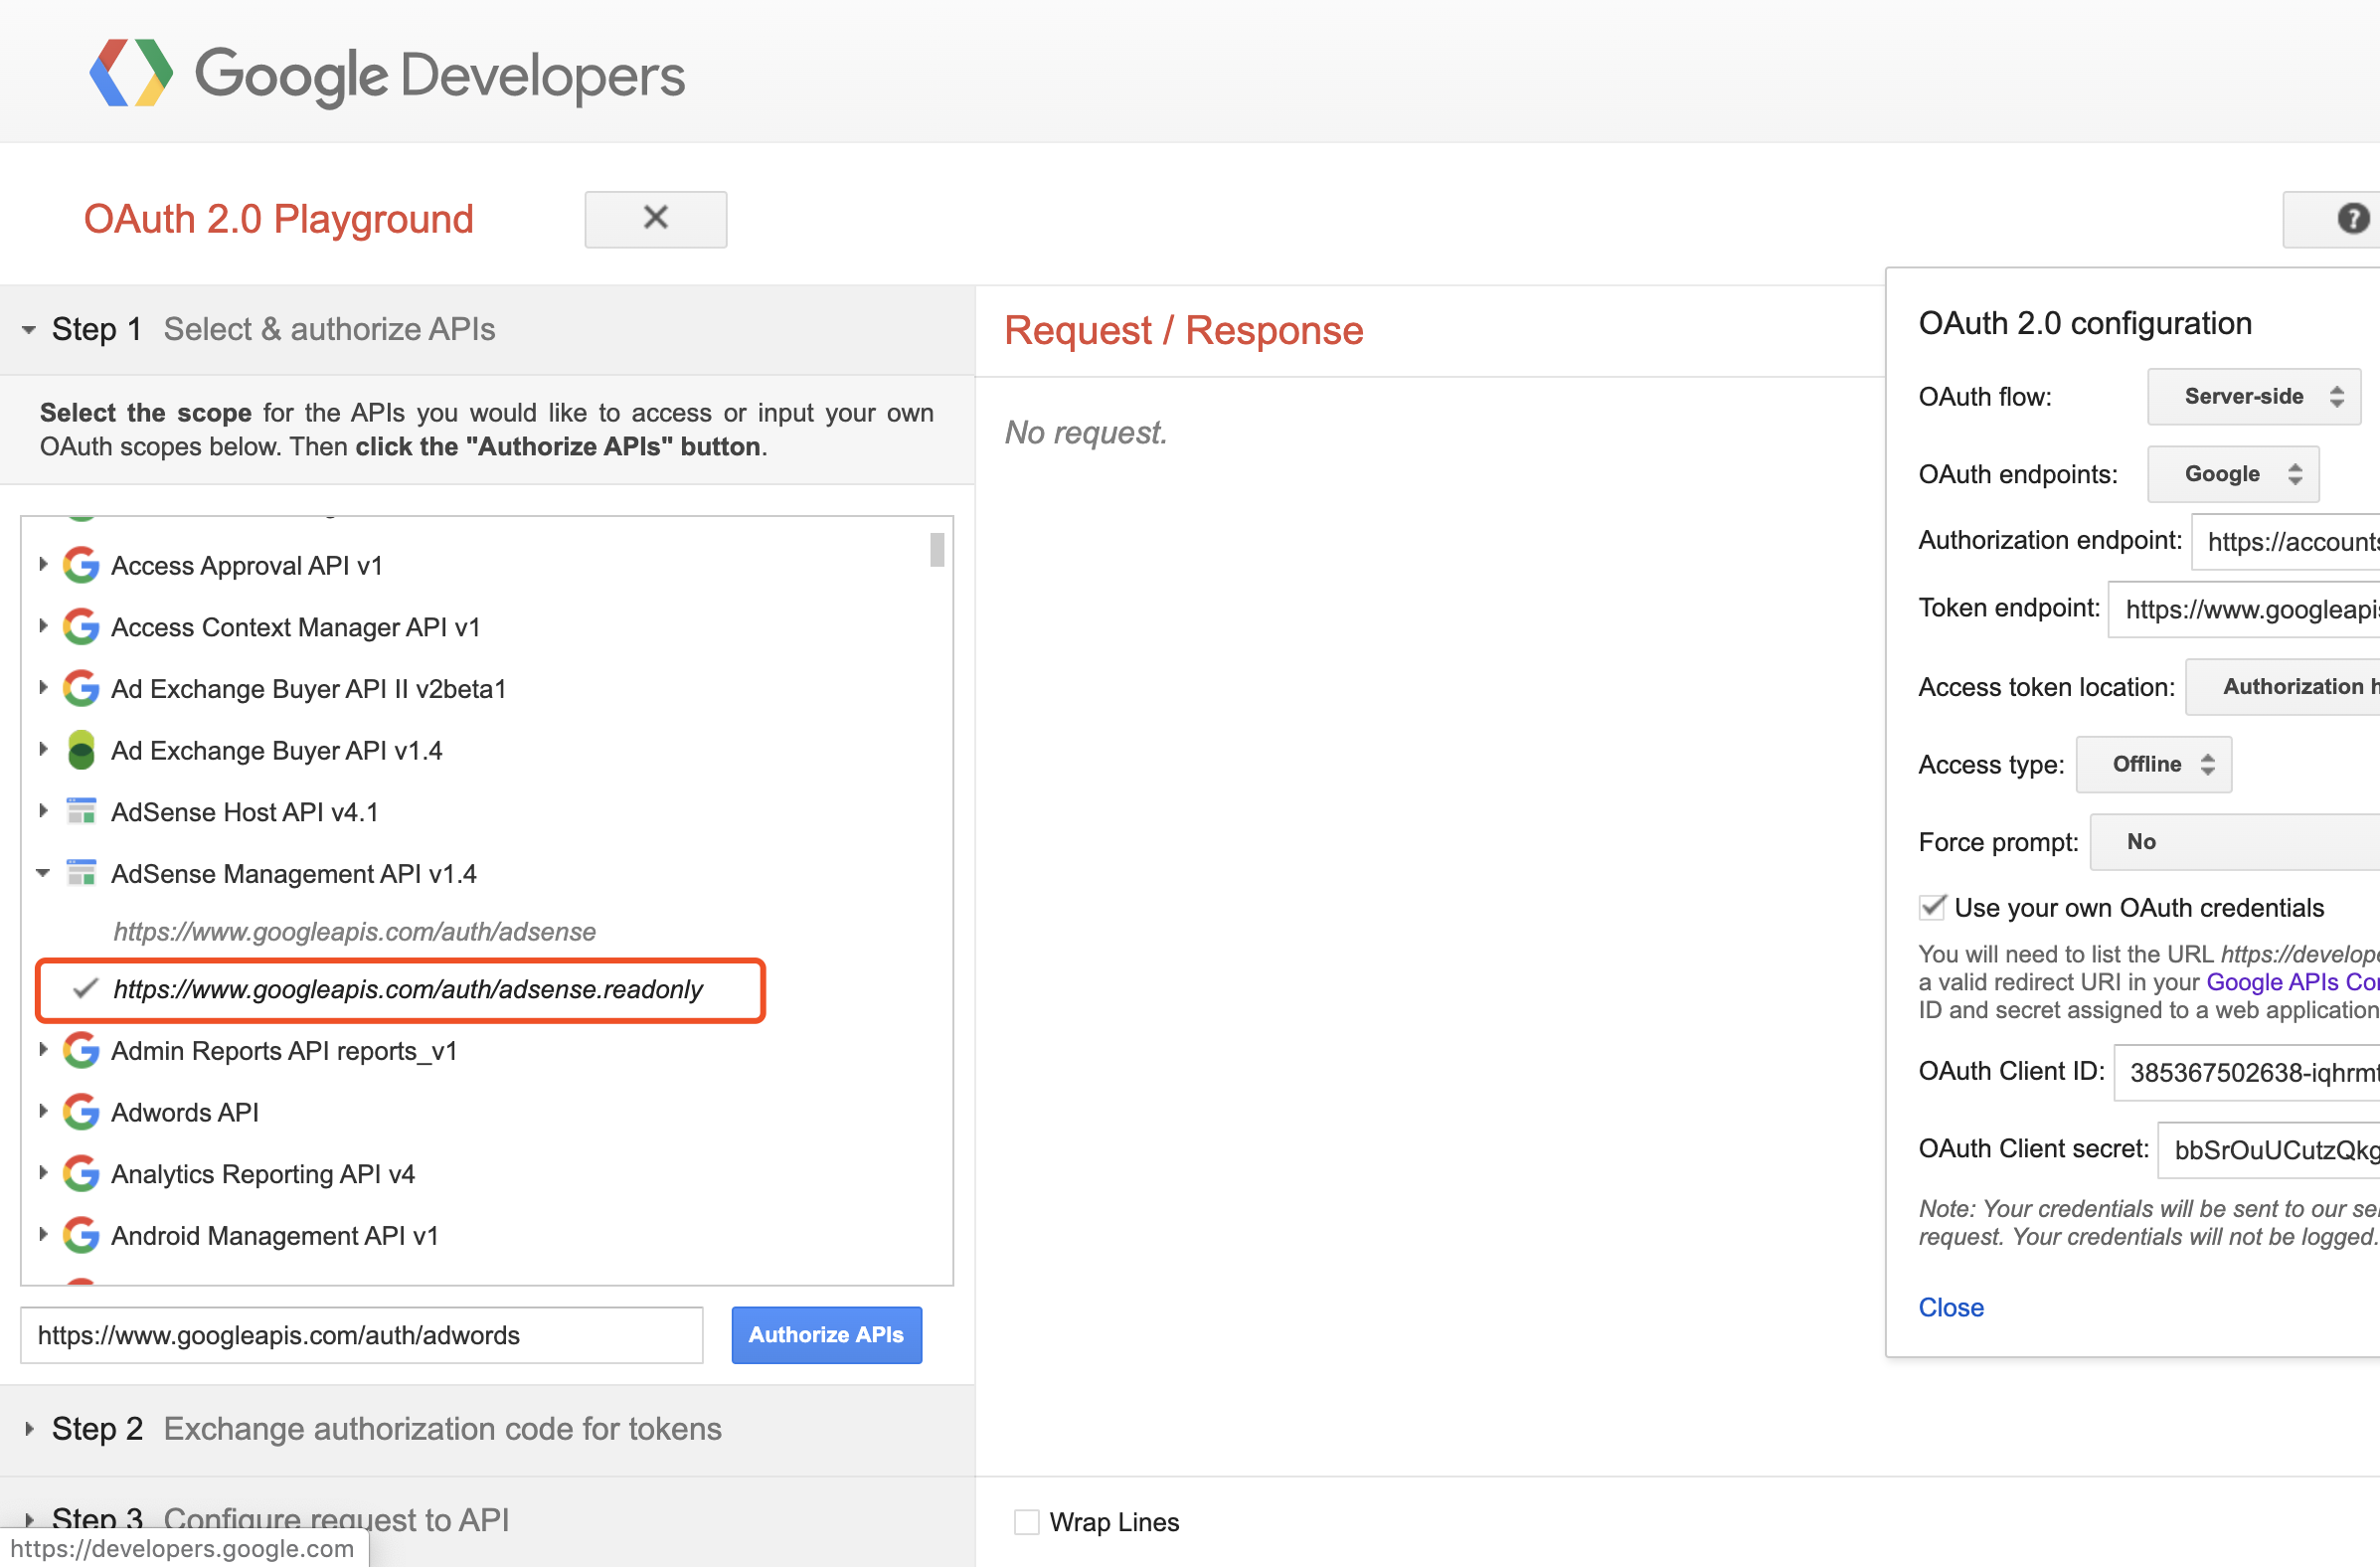This screenshot has width=2380, height=1567.
Task: Click the AdSense Host API v4.1 icon
Action: click(81, 810)
